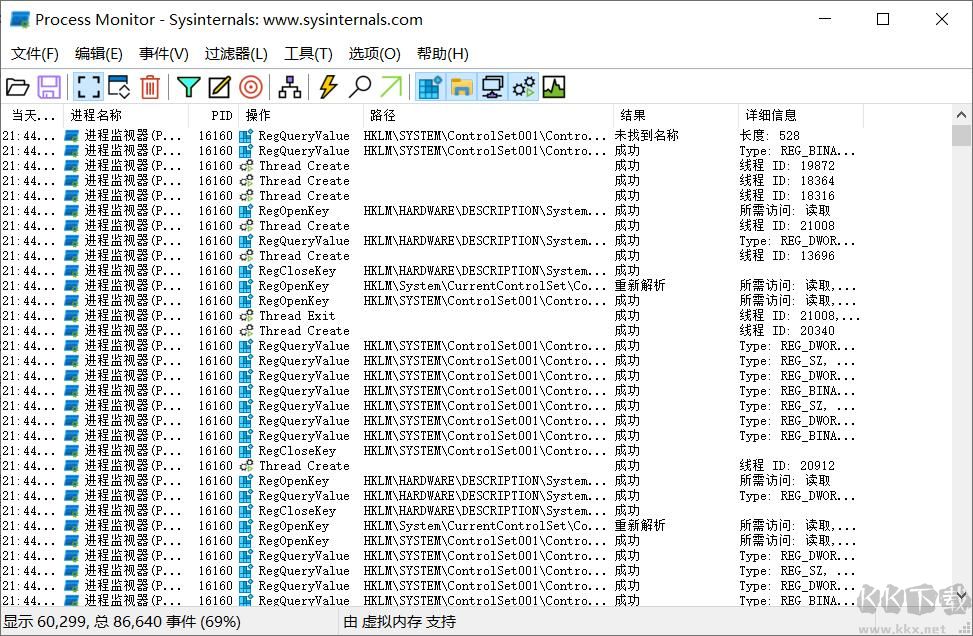The width and height of the screenshot is (973, 636).
Task: Show file system activity events
Action: click(460, 87)
